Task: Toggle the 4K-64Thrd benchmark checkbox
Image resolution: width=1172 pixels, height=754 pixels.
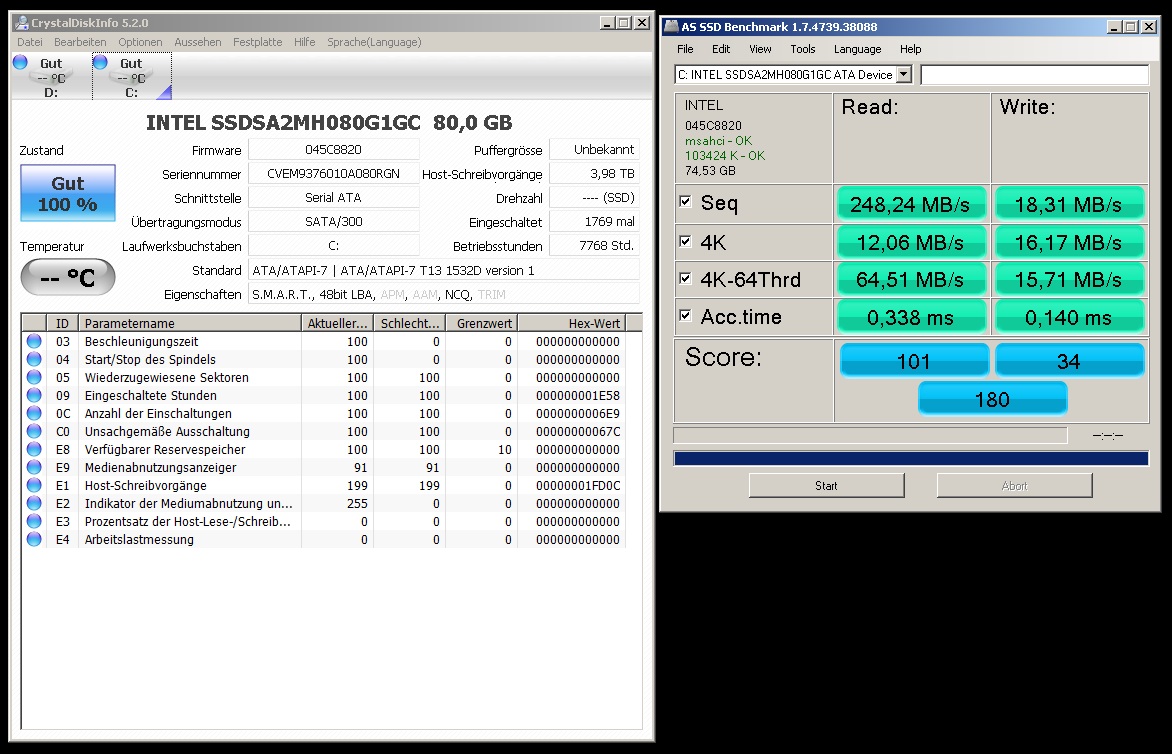Action: 685,278
